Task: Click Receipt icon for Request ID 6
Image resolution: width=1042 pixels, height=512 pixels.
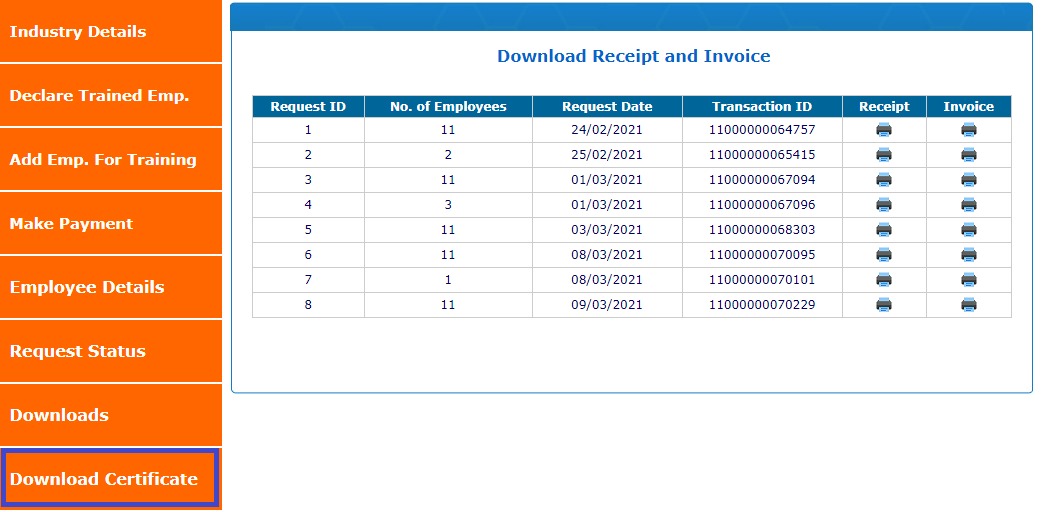Action: [884, 255]
